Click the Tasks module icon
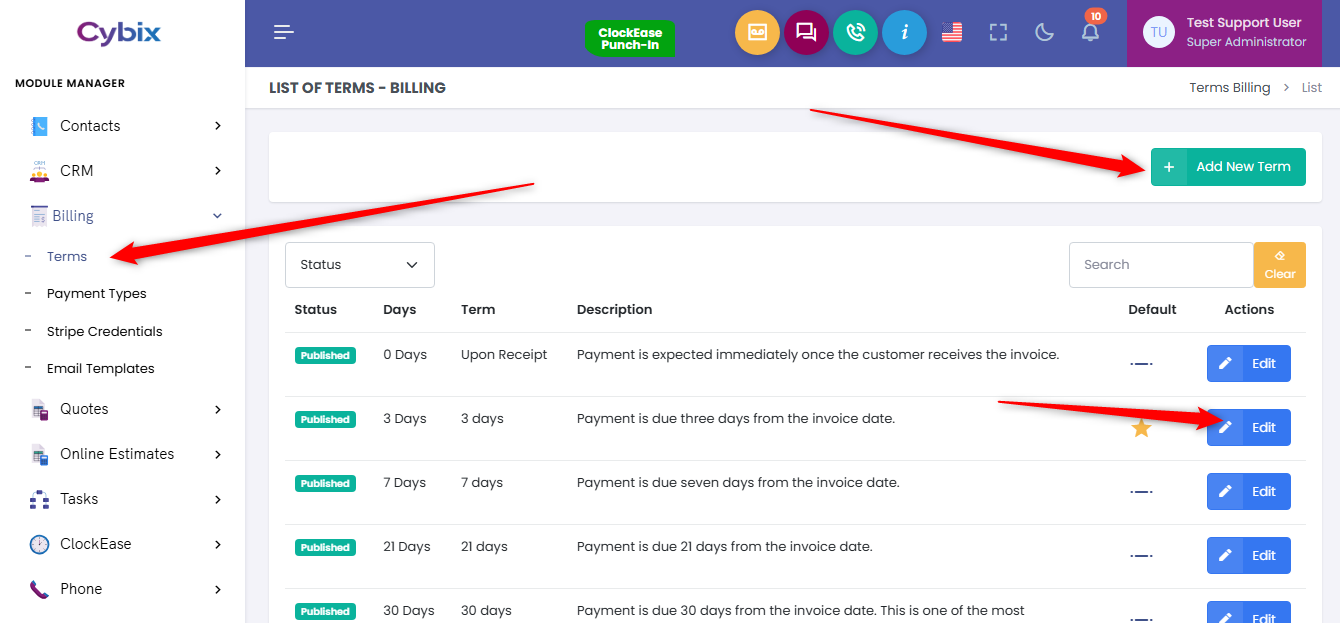Image resolution: width=1340 pixels, height=623 pixels. pos(39,499)
